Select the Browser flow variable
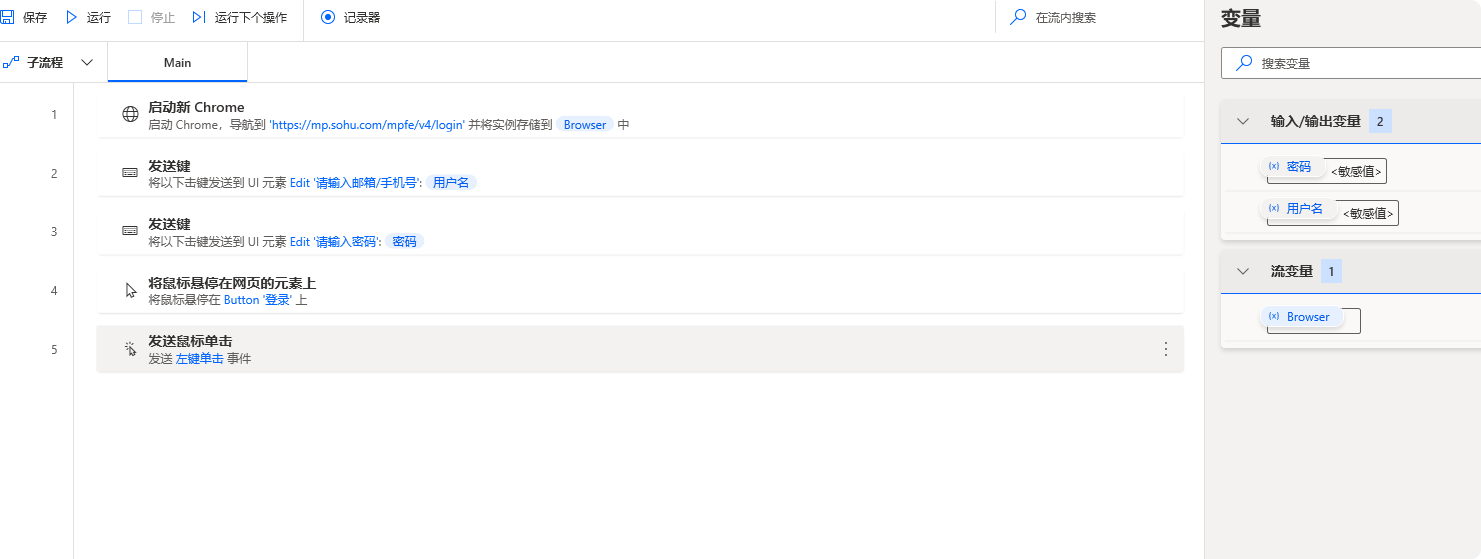The image size is (1481, 559). pyautogui.click(x=1299, y=317)
